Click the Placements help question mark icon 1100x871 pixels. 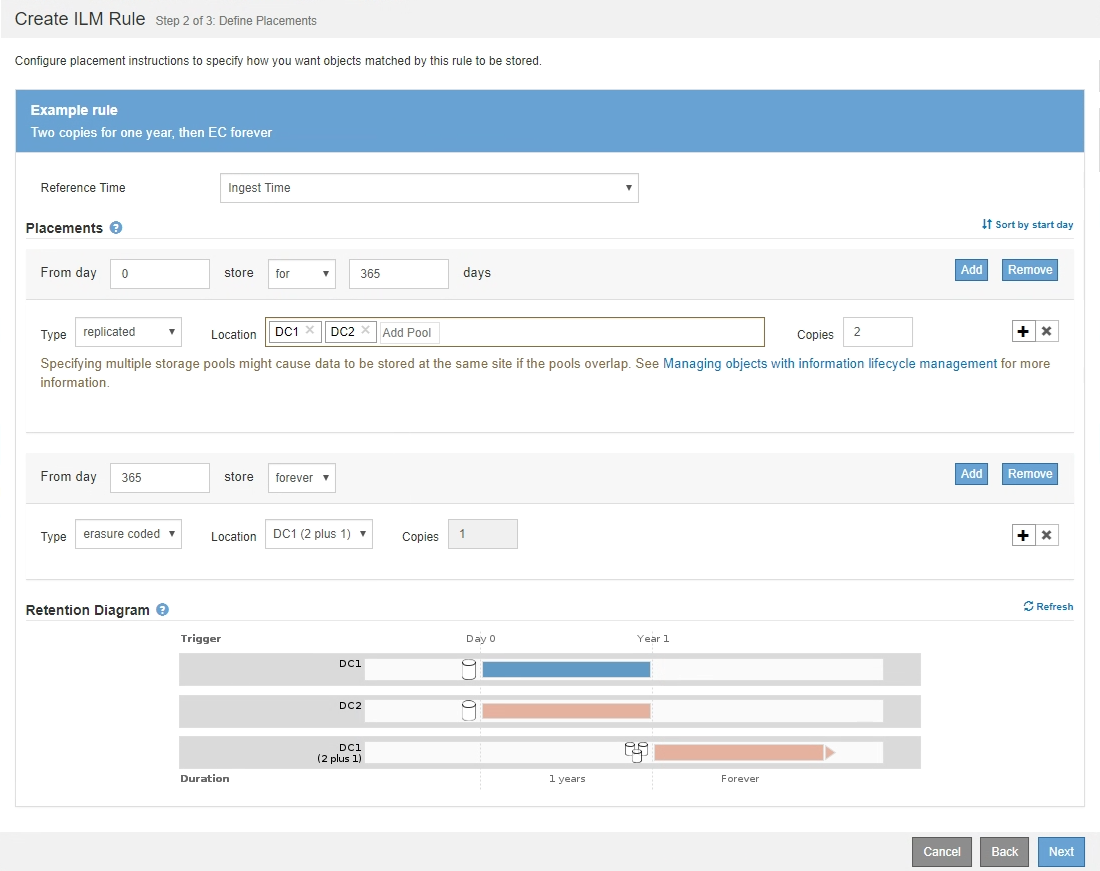(116, 228)
